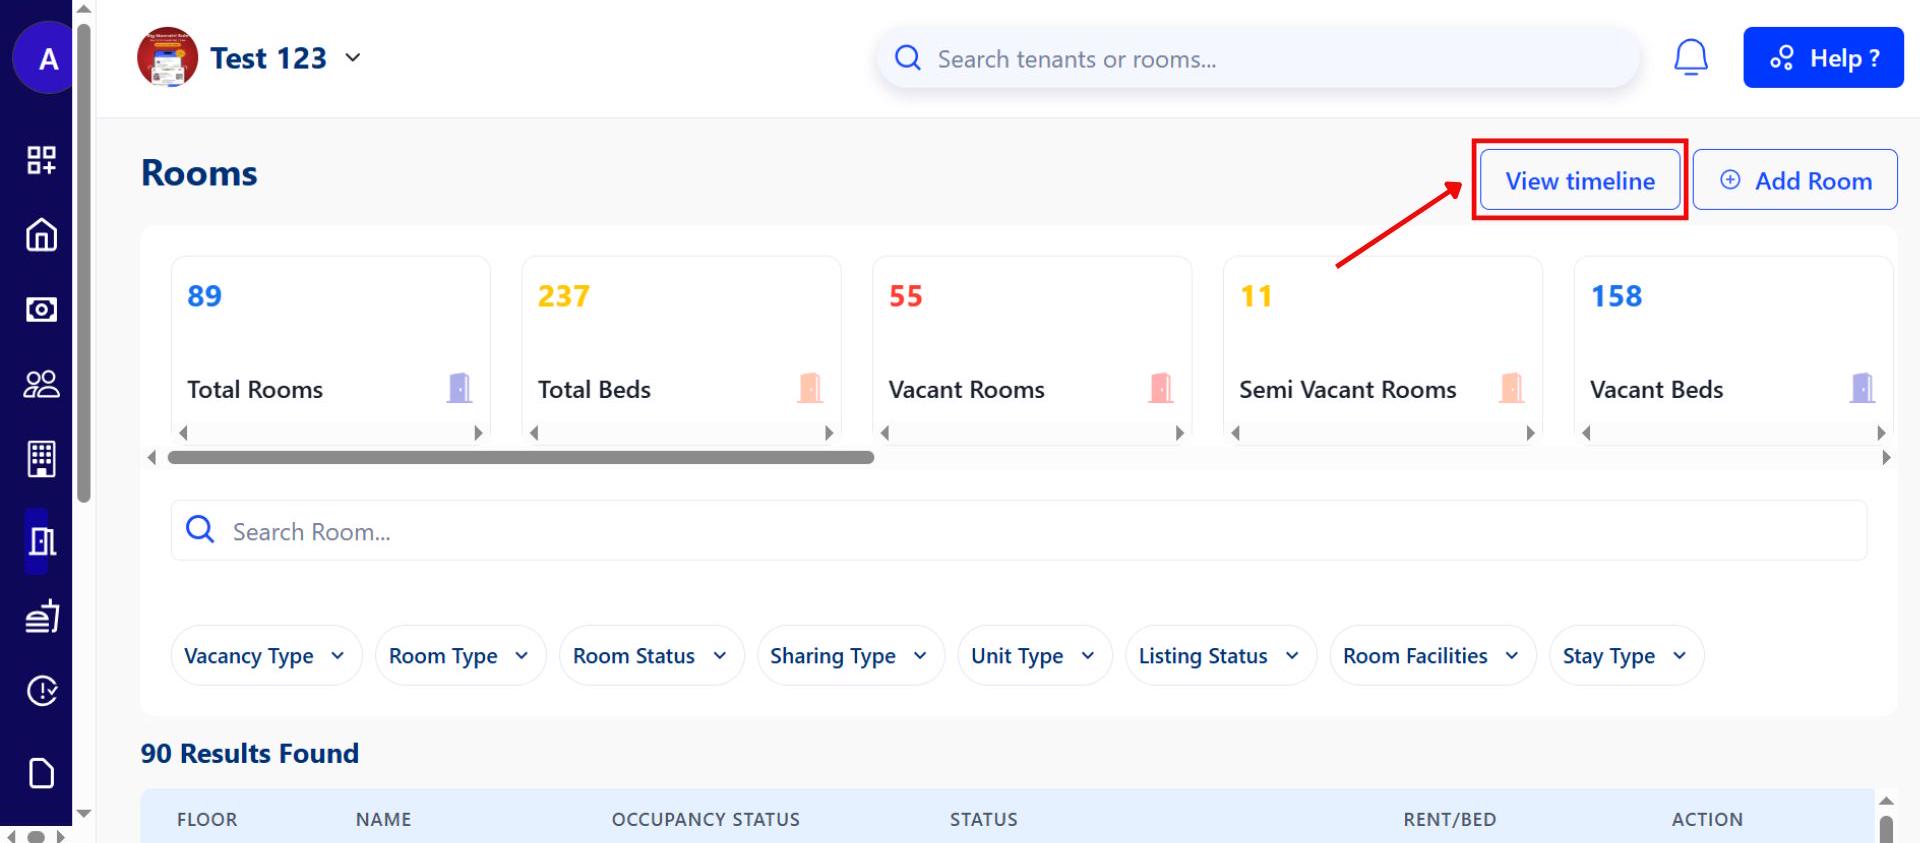Open the dashboard grid icon in sidebar

tap(41, 160)
